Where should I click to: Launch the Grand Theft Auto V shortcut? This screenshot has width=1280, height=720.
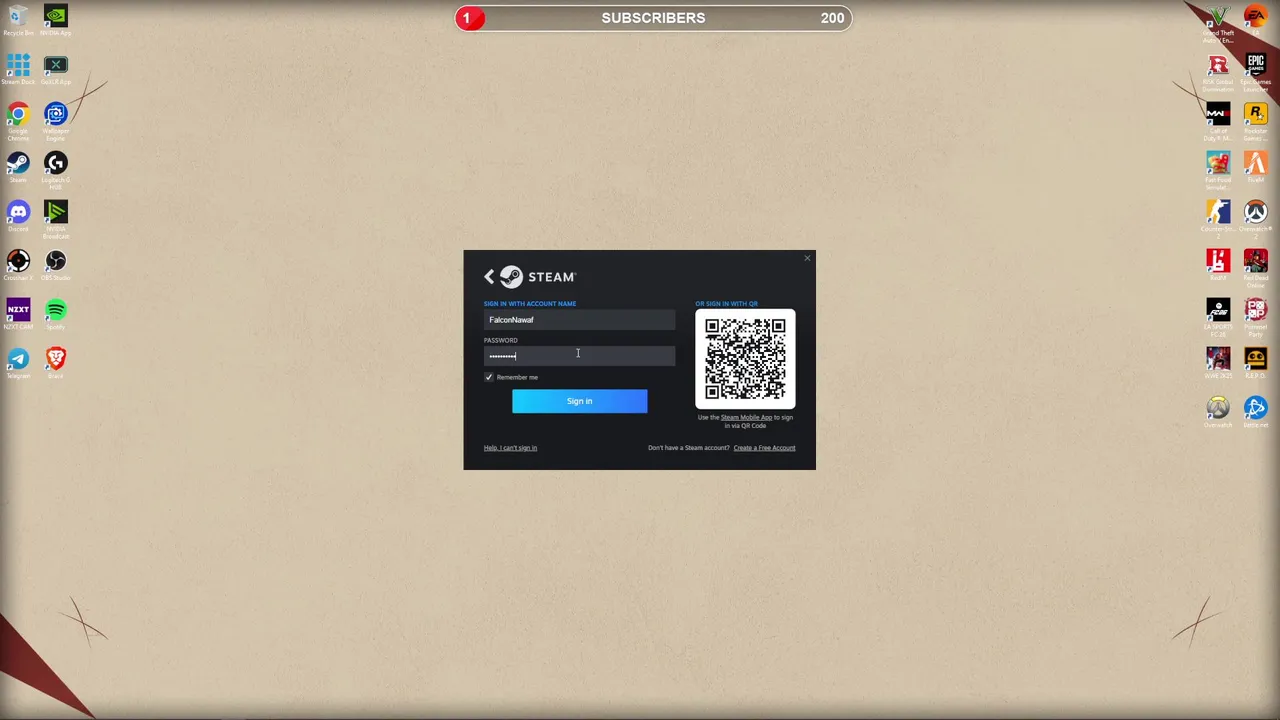1218,22
